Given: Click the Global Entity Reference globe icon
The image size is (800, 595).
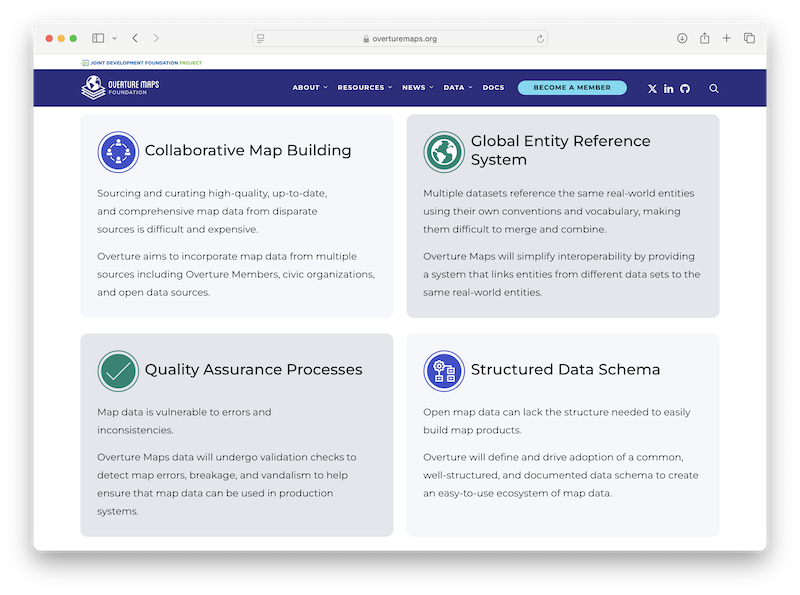Looking at the screenshot, I should click(x=444, y=152).
